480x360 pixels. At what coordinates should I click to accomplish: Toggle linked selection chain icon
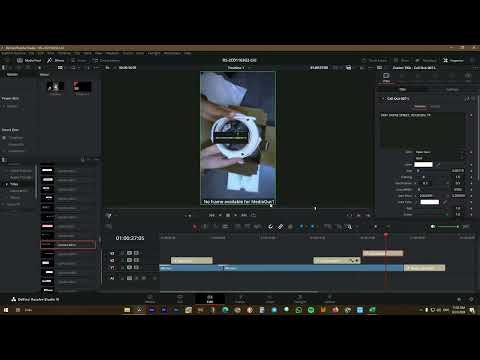click(280, 227)
